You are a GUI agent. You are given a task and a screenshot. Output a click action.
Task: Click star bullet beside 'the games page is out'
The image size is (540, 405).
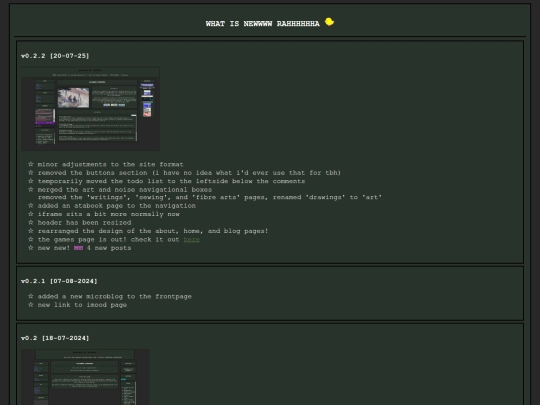31,239
